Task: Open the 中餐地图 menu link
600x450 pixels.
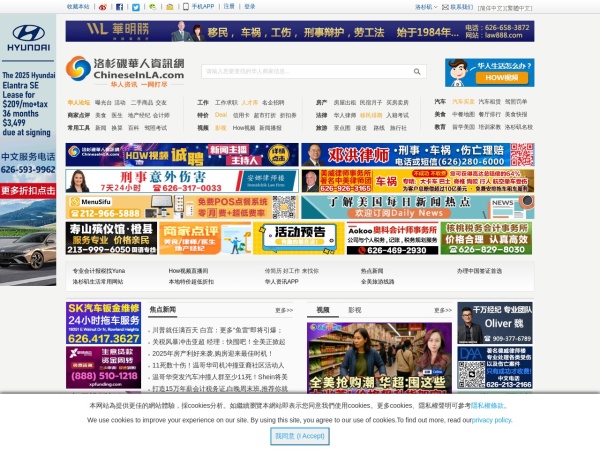Action: [463, 114]
